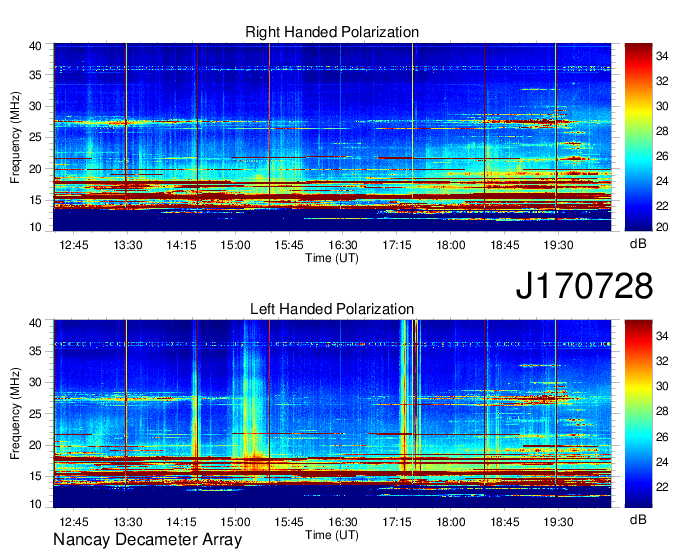Click 16:30 time tick on Right Handed plot

click(343, 245)
